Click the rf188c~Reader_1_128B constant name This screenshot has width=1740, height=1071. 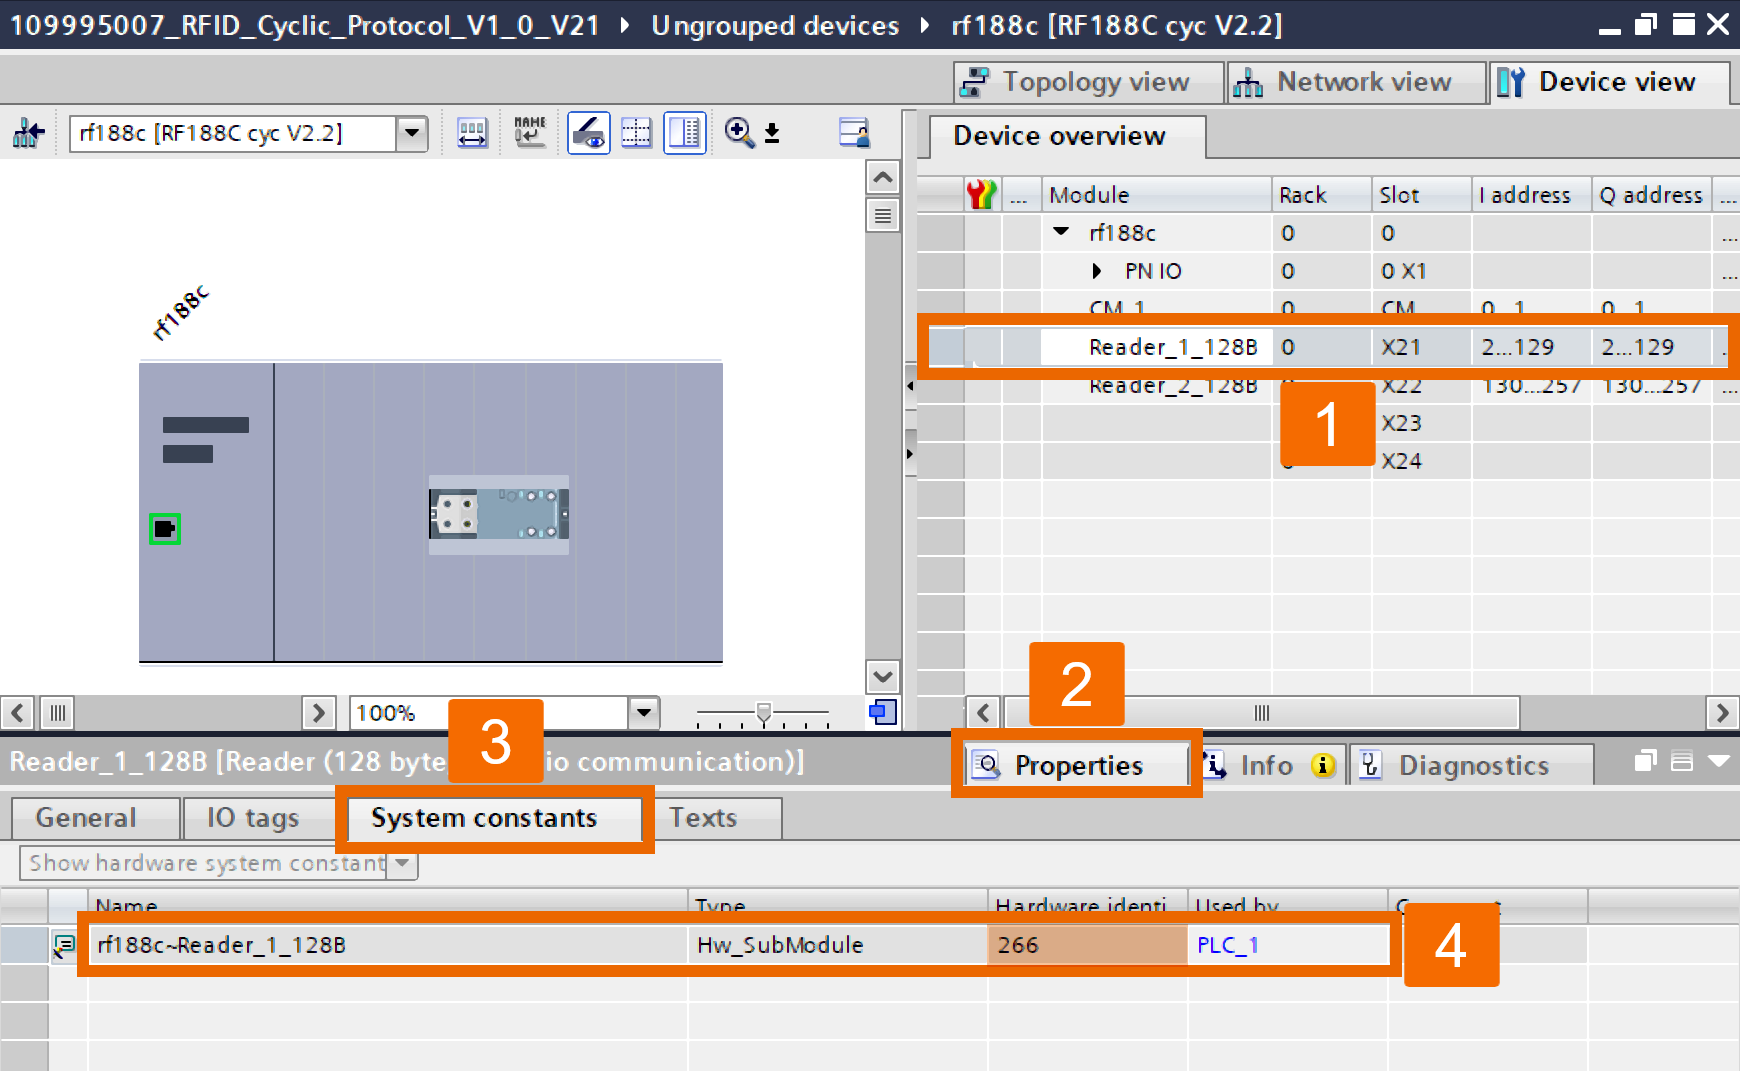point(221,945)
